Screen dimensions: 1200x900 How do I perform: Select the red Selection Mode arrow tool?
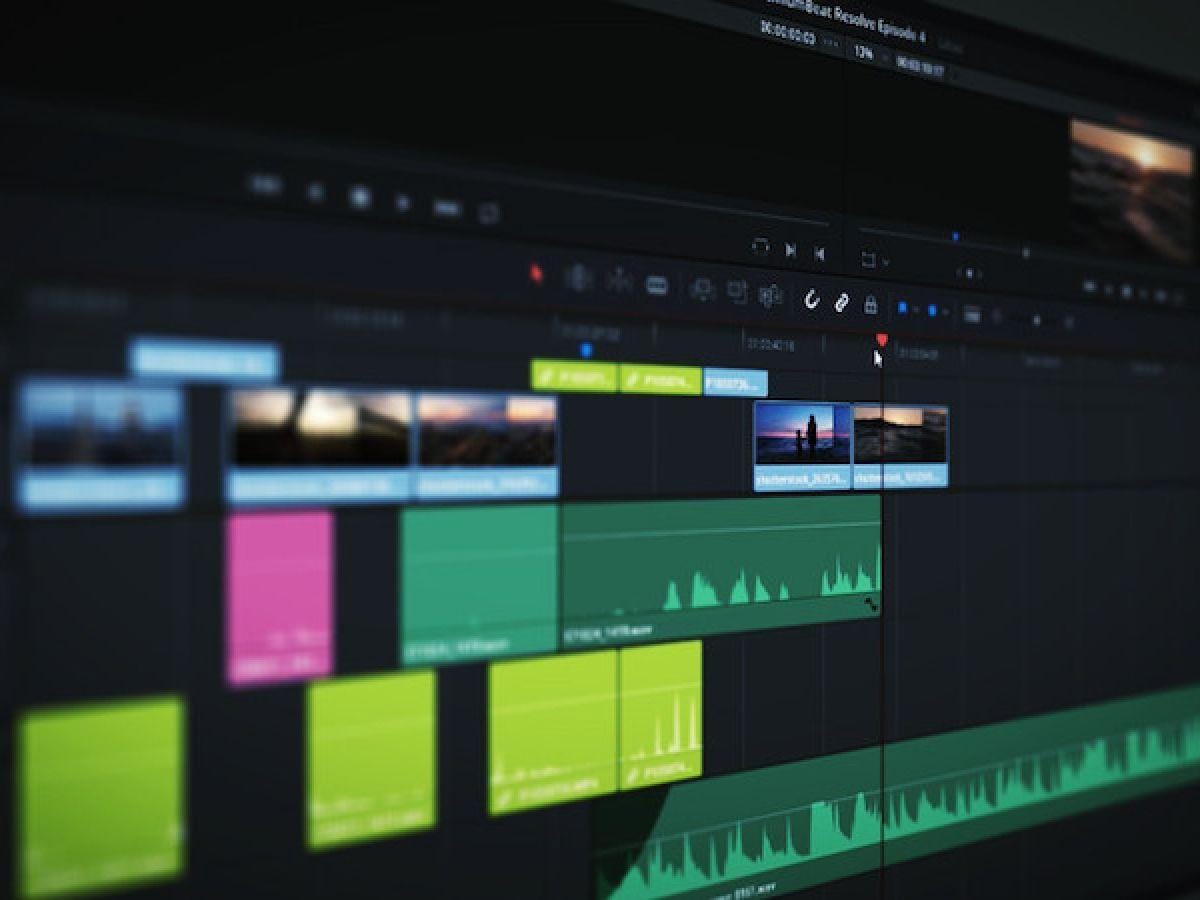click(536, 273)
